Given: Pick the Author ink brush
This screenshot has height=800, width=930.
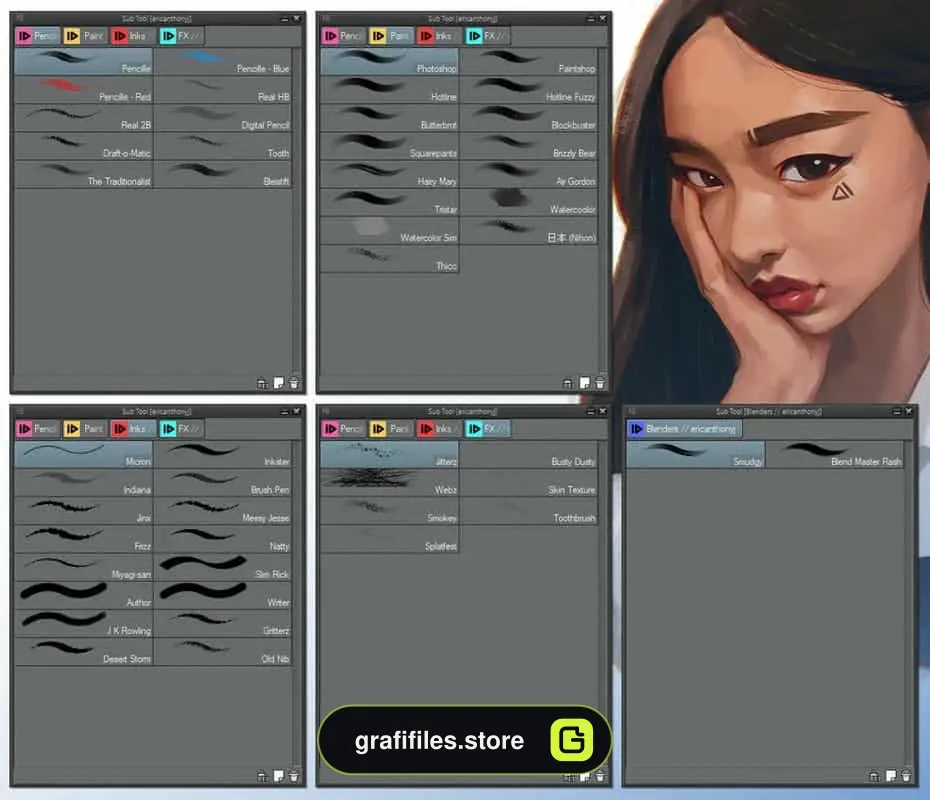Looking at the screenshot, I should (84, 595).
